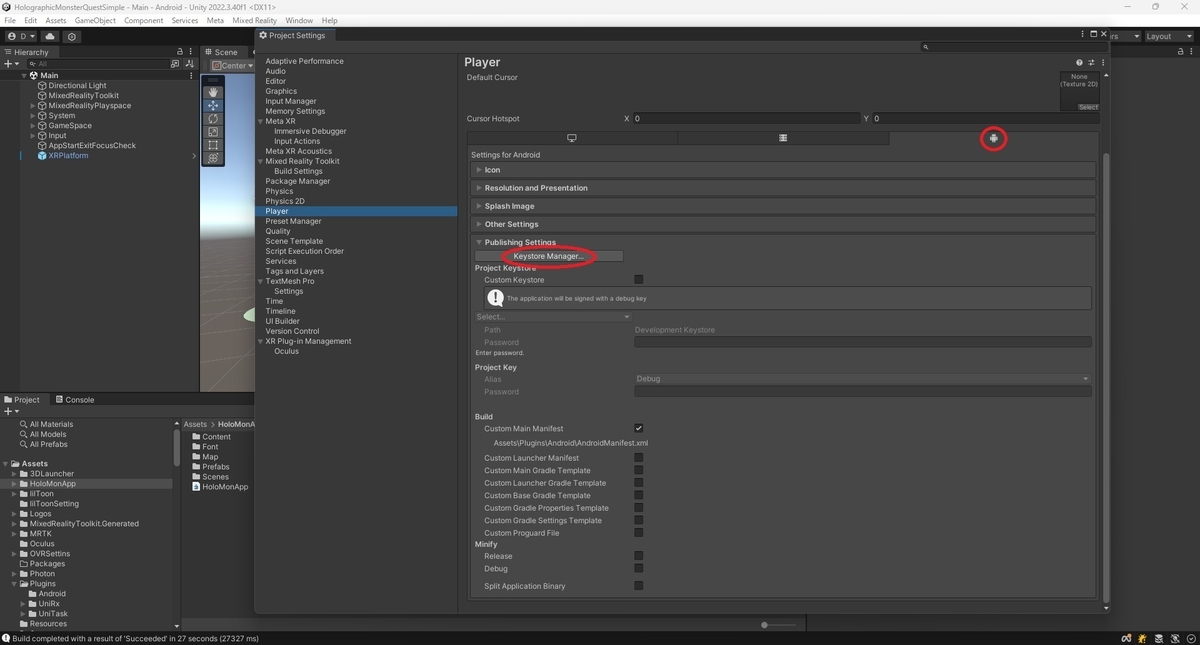Image resolution: width=1200 pixels, height=645 pixels.
Task: Select the Move tool
Action: 213,106
